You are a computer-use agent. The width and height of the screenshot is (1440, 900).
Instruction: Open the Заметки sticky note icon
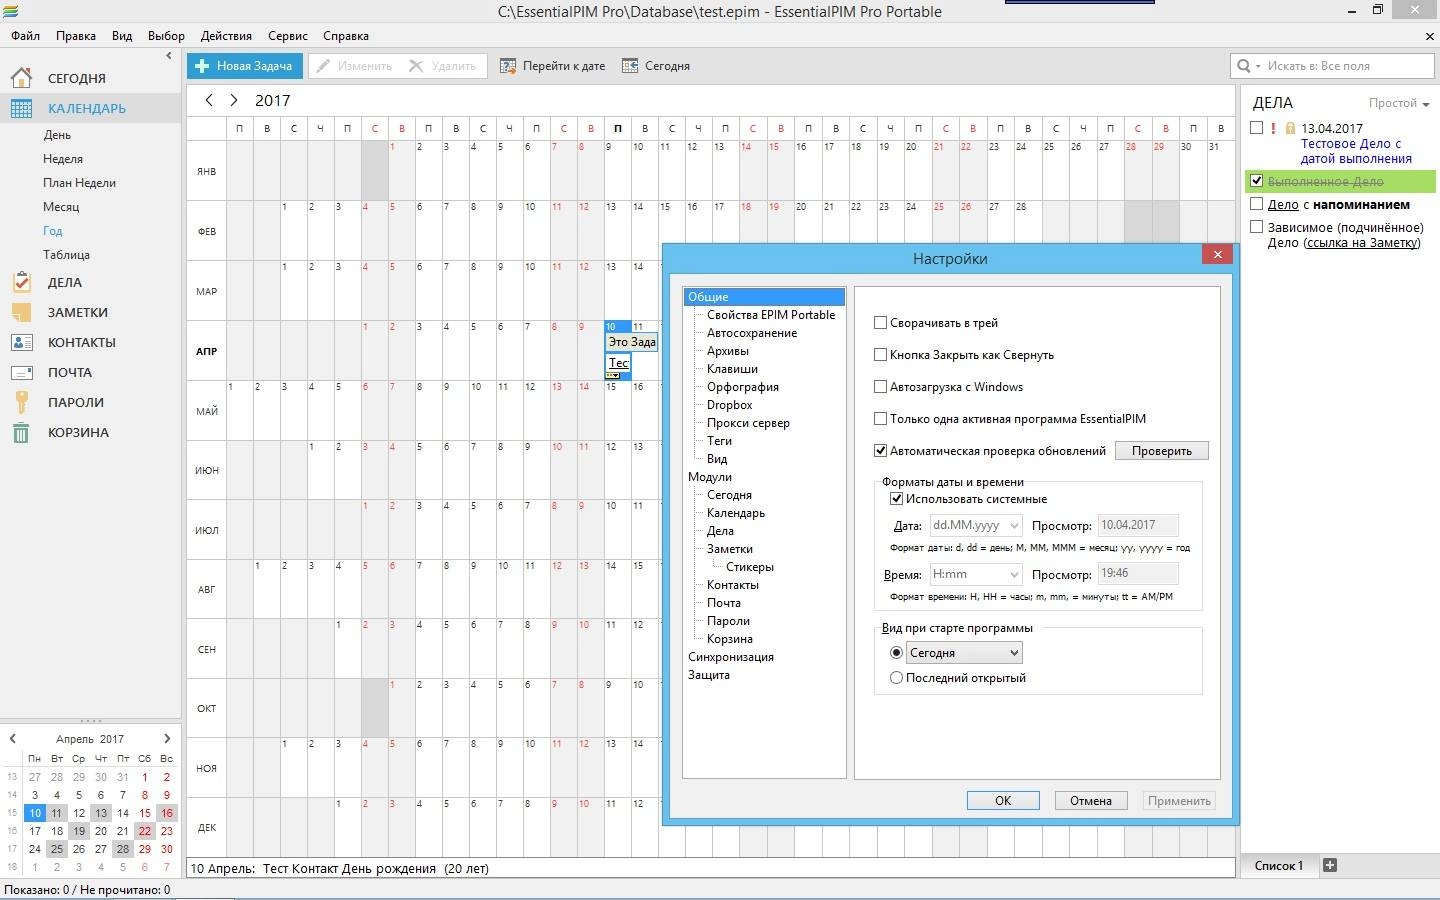click(x=21, y=312)
